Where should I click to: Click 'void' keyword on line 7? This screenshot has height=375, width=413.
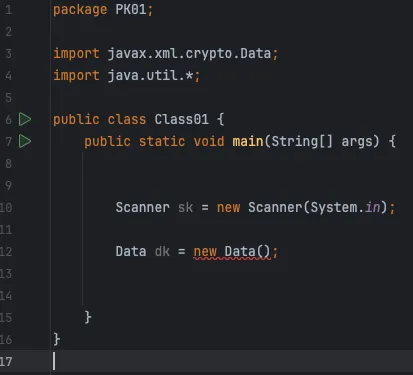209,141
